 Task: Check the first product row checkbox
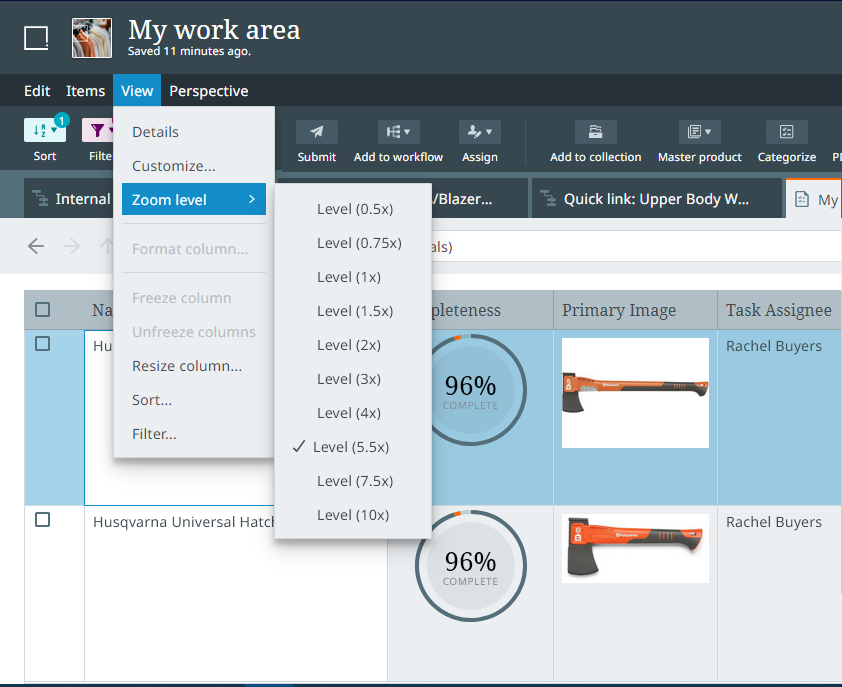pos(43,344)
